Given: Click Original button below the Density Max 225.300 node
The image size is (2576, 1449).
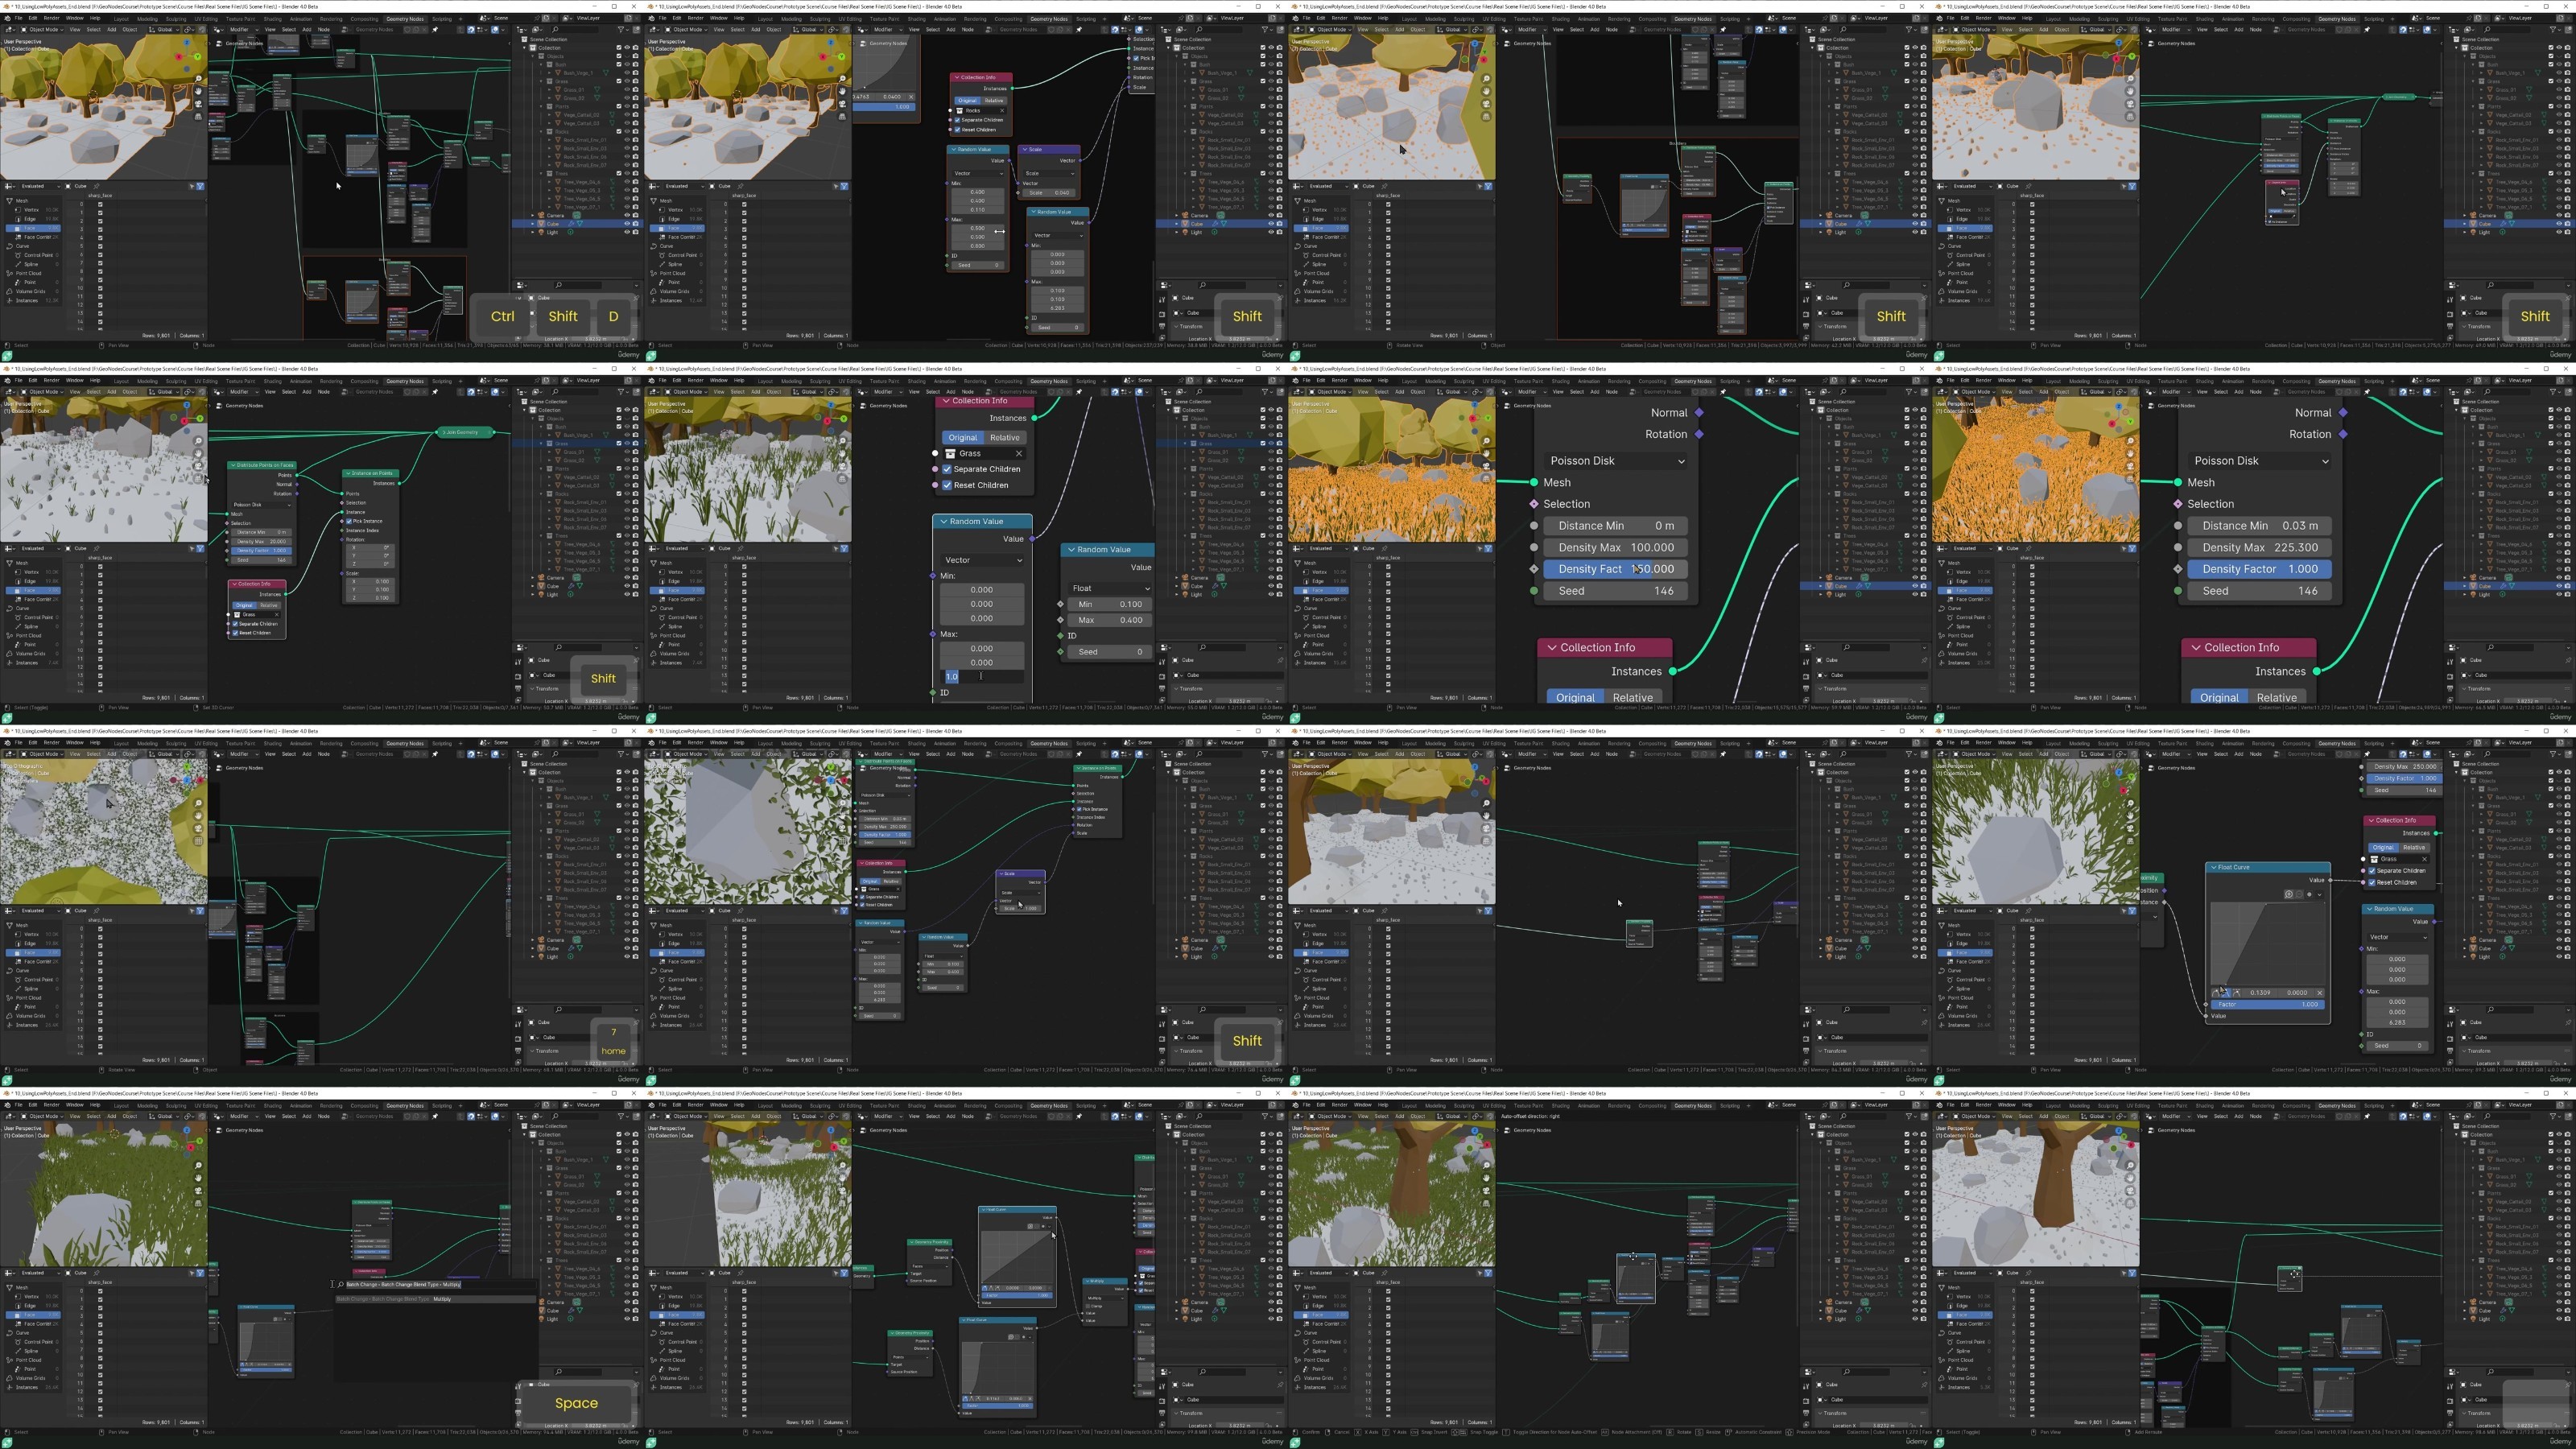Looking at the screenshot, I should 2219,697.
